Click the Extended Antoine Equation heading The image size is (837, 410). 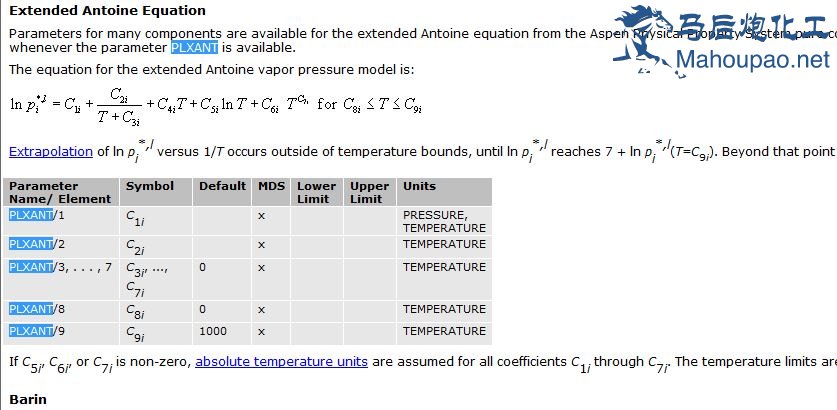coord(107,11)
